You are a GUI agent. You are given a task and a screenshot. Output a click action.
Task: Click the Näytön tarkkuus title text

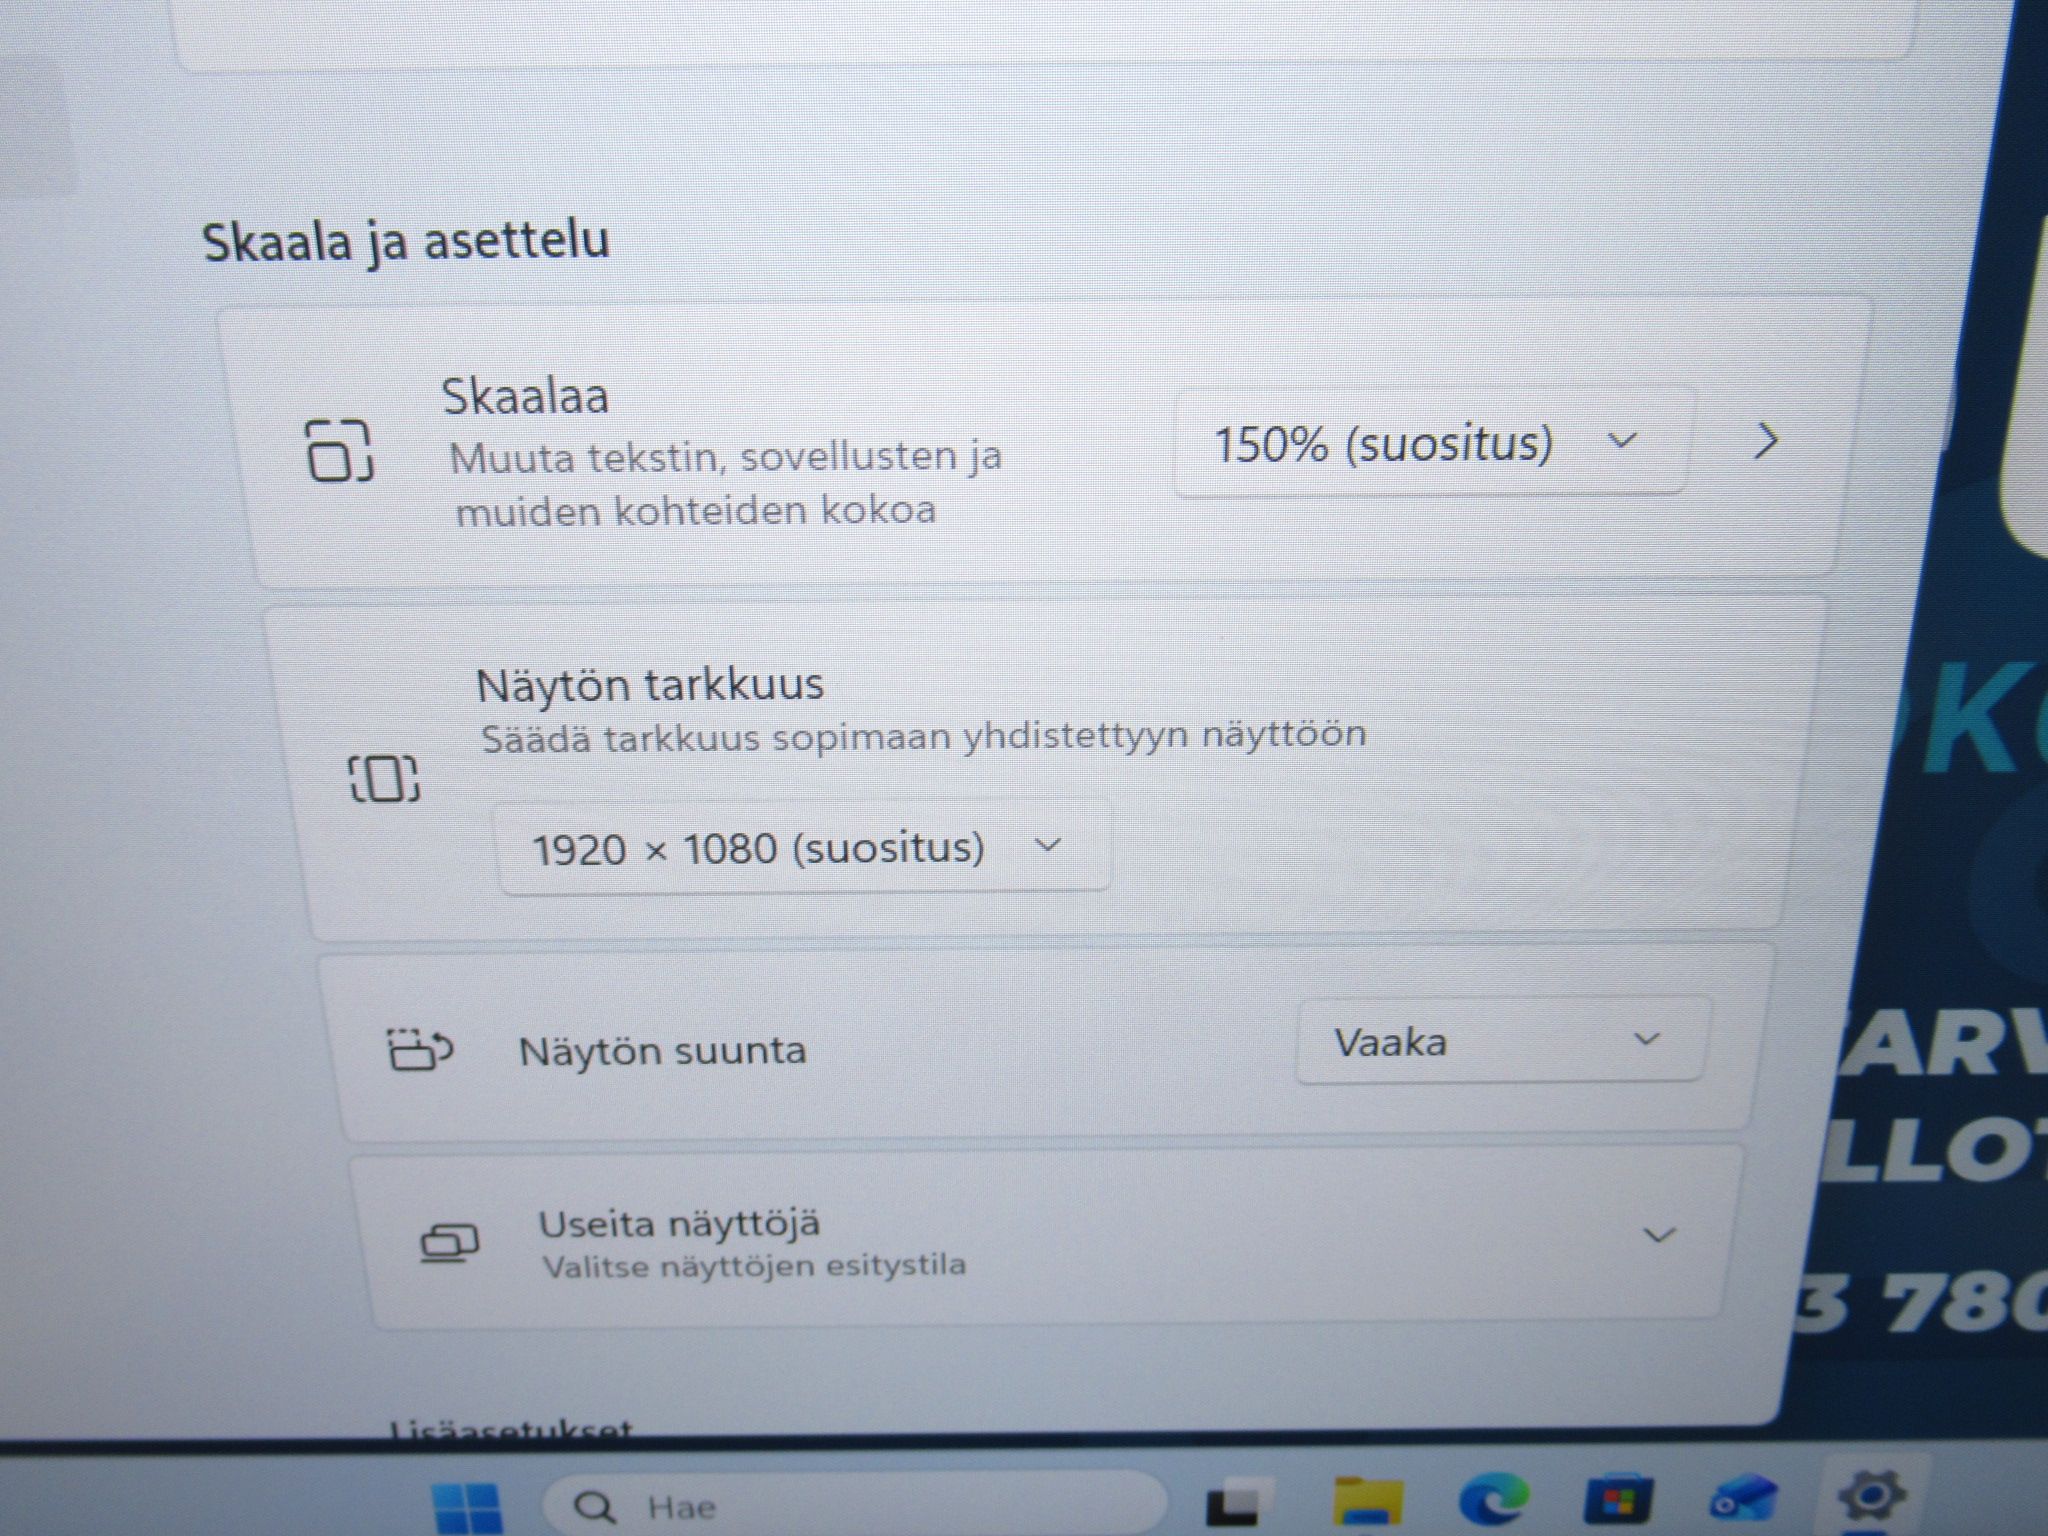coord(650,685)
